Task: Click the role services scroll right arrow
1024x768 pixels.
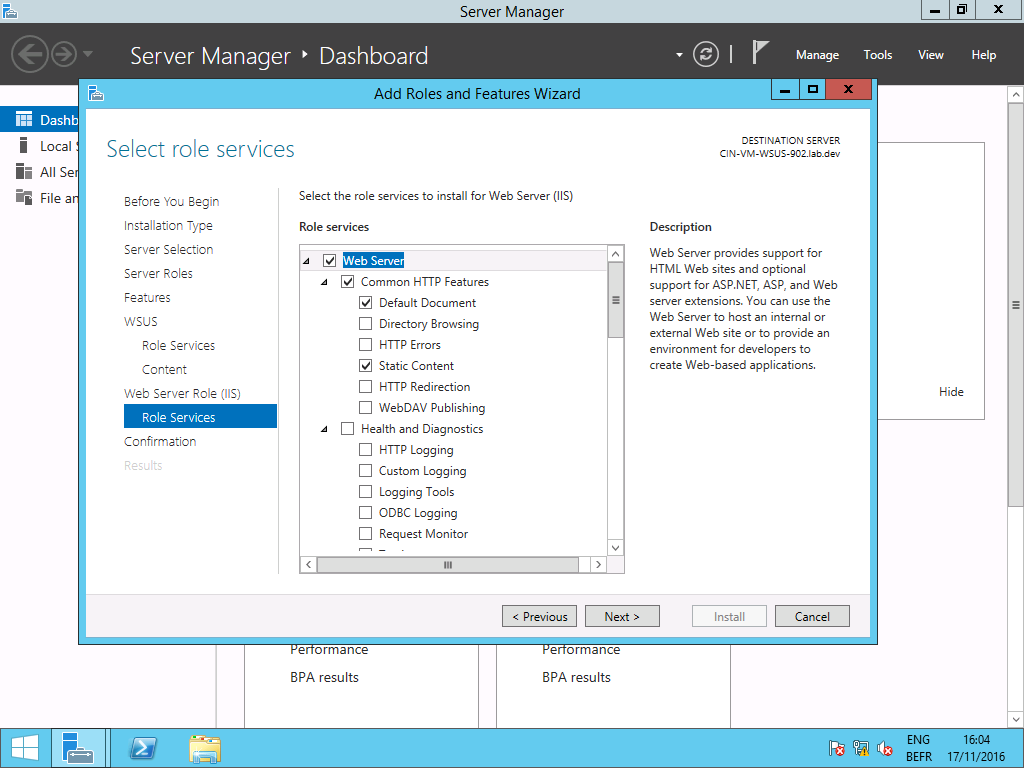Action: (598, 564)
